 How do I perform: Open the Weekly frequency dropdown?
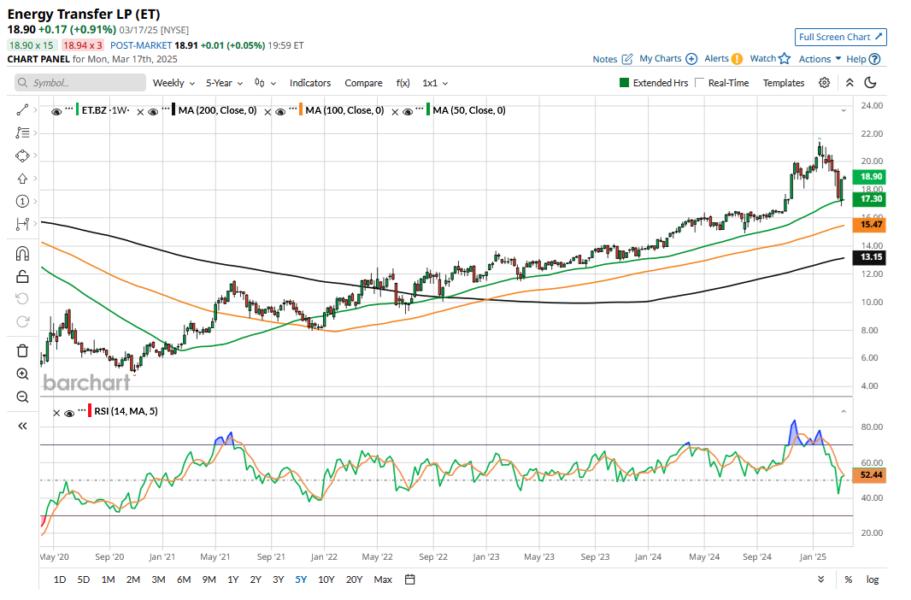click(x=174, y=83)
